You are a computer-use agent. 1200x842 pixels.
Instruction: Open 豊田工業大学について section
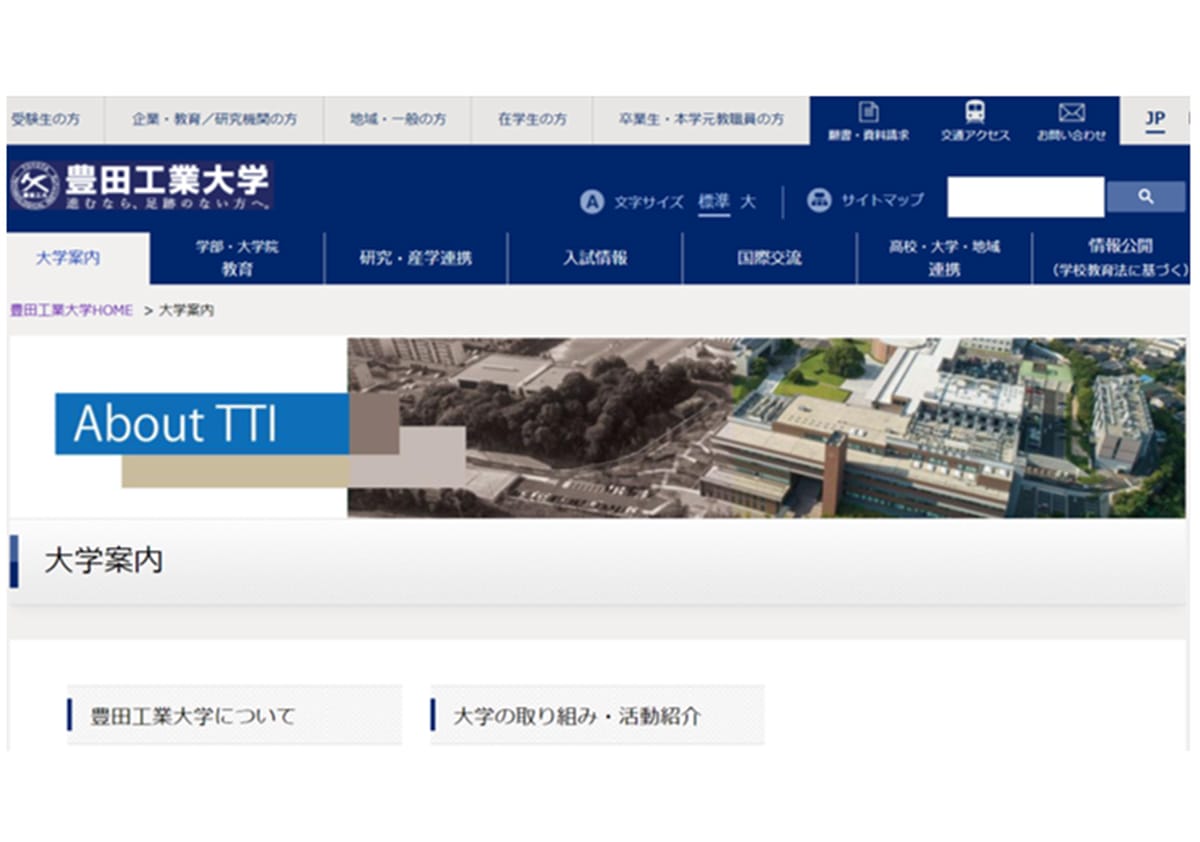pyautogui.click(x=234, y=715)
